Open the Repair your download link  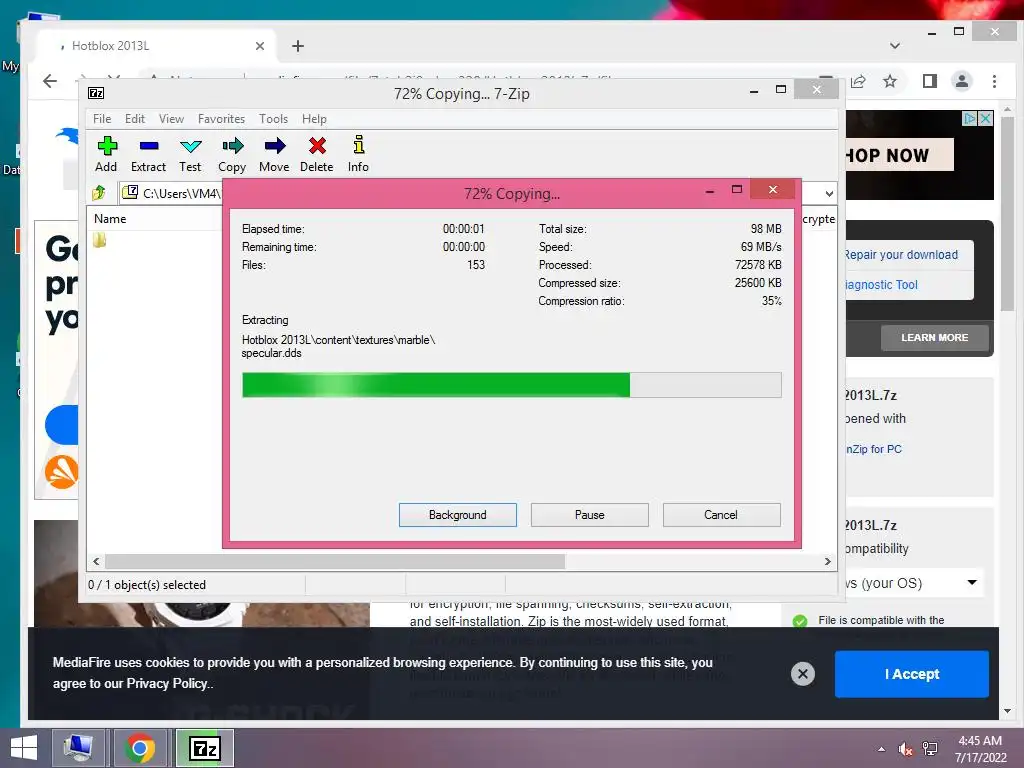[901, 255]
